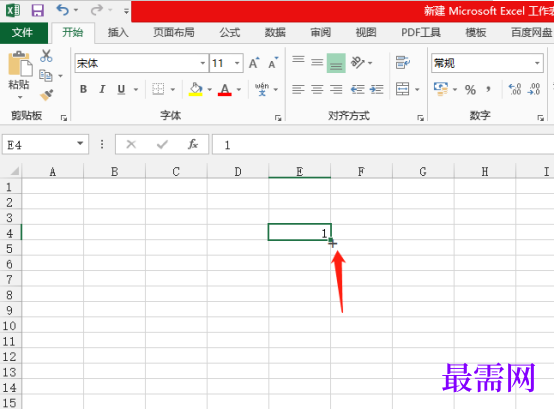Viewport: 554px width, 409px height.
Task: Merge and center cells icon
Action: [x=402, y=89]
